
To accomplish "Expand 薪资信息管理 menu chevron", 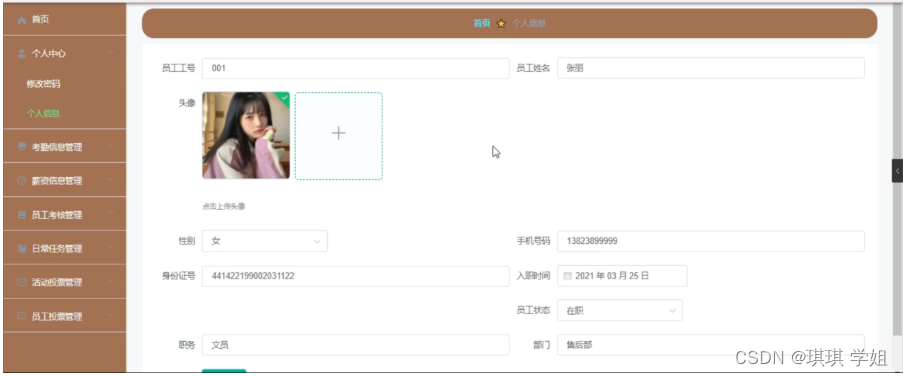I will (x=111, y=180).
